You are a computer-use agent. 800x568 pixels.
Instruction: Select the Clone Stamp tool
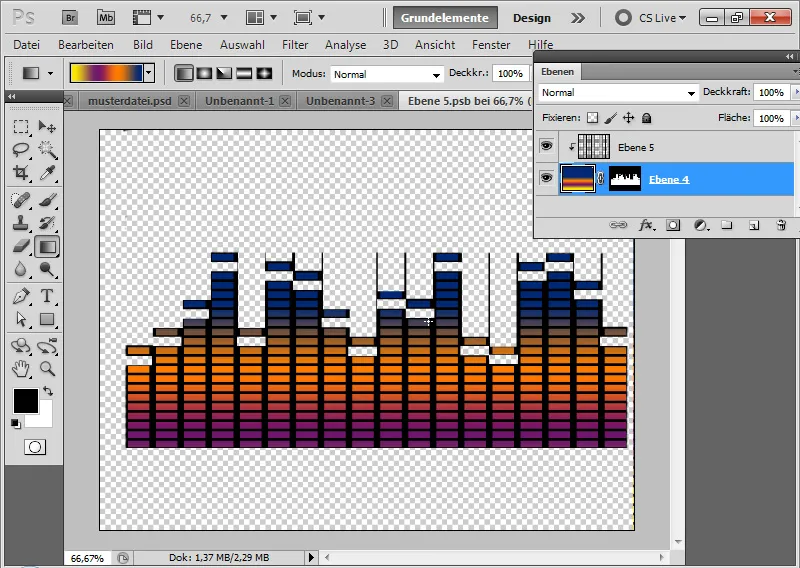pos(21,223)
